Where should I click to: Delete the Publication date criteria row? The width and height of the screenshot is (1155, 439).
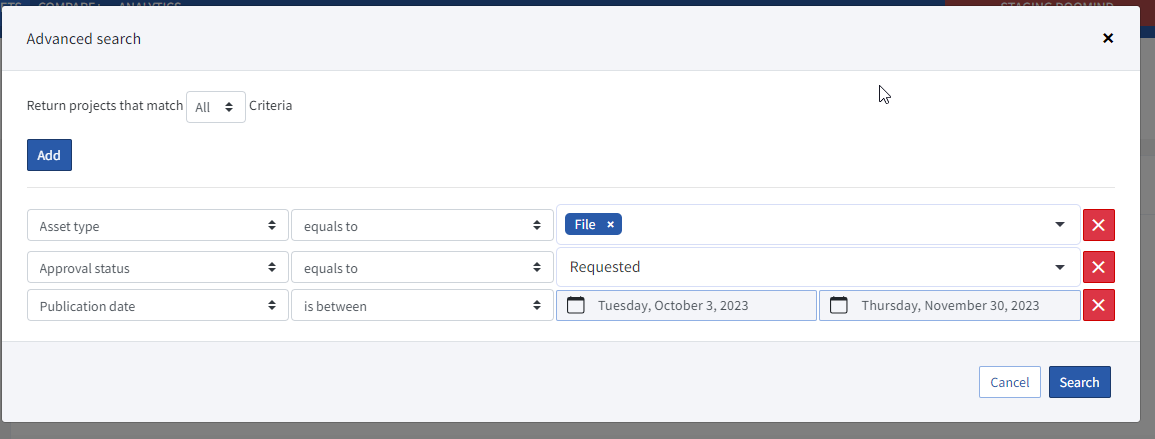pos(1098,306)
